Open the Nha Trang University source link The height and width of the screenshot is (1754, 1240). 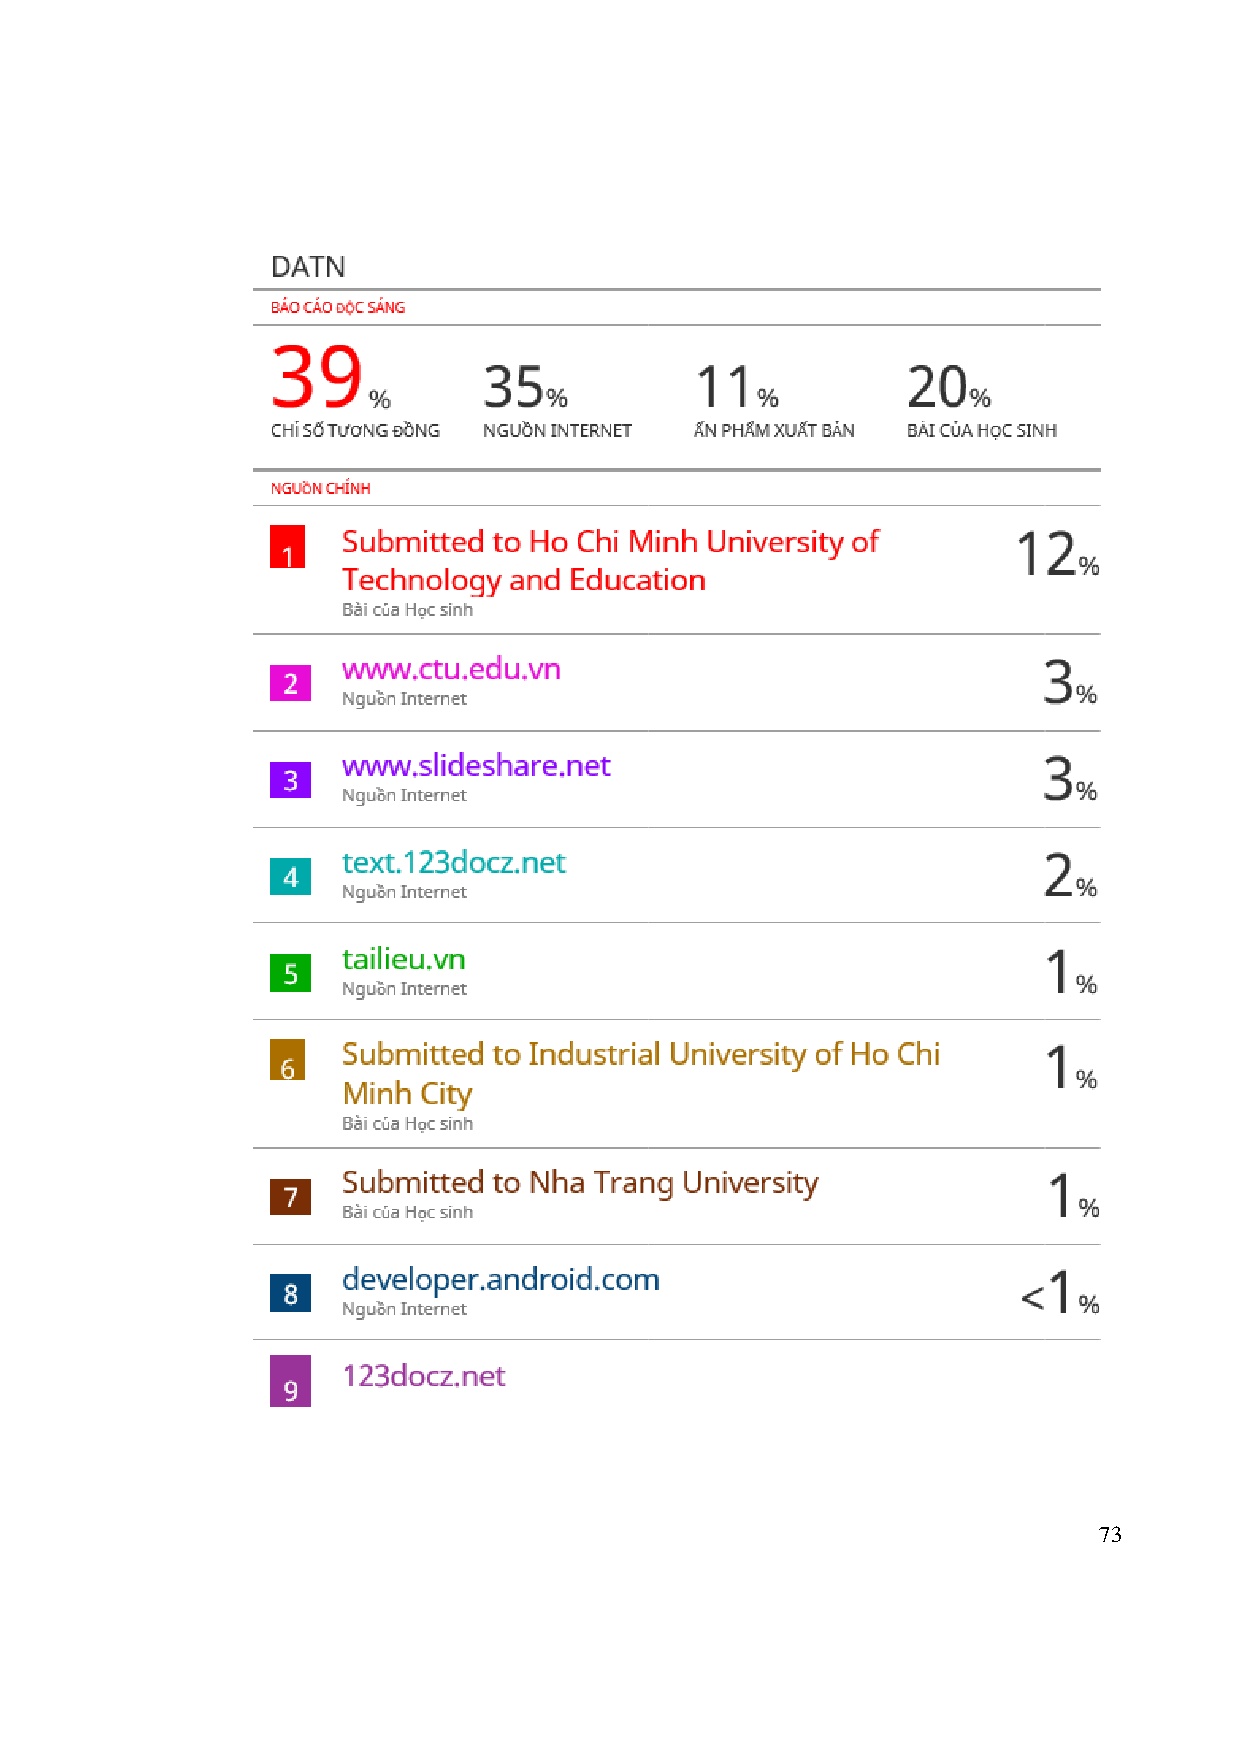click(580, 1183)
